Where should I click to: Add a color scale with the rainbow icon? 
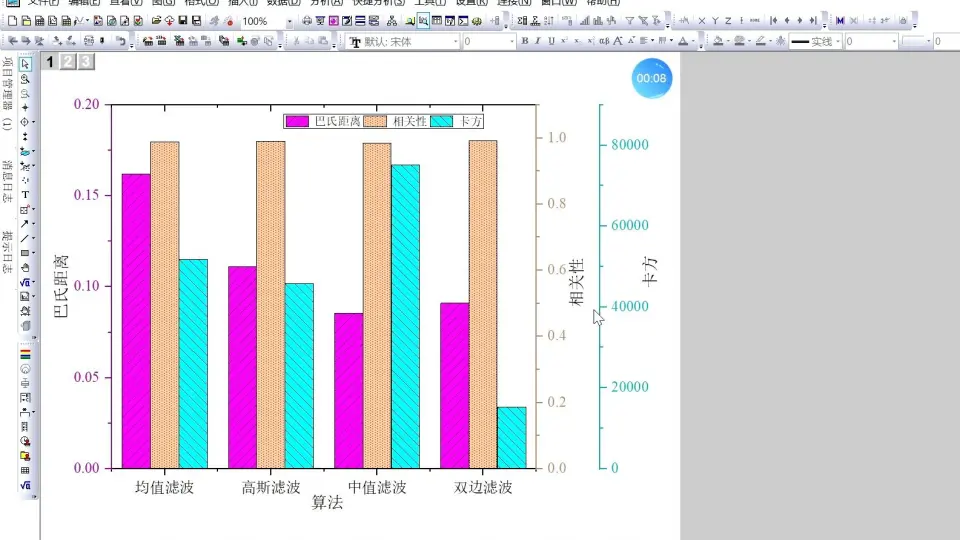pyautogui.click(x=25, y=355)
